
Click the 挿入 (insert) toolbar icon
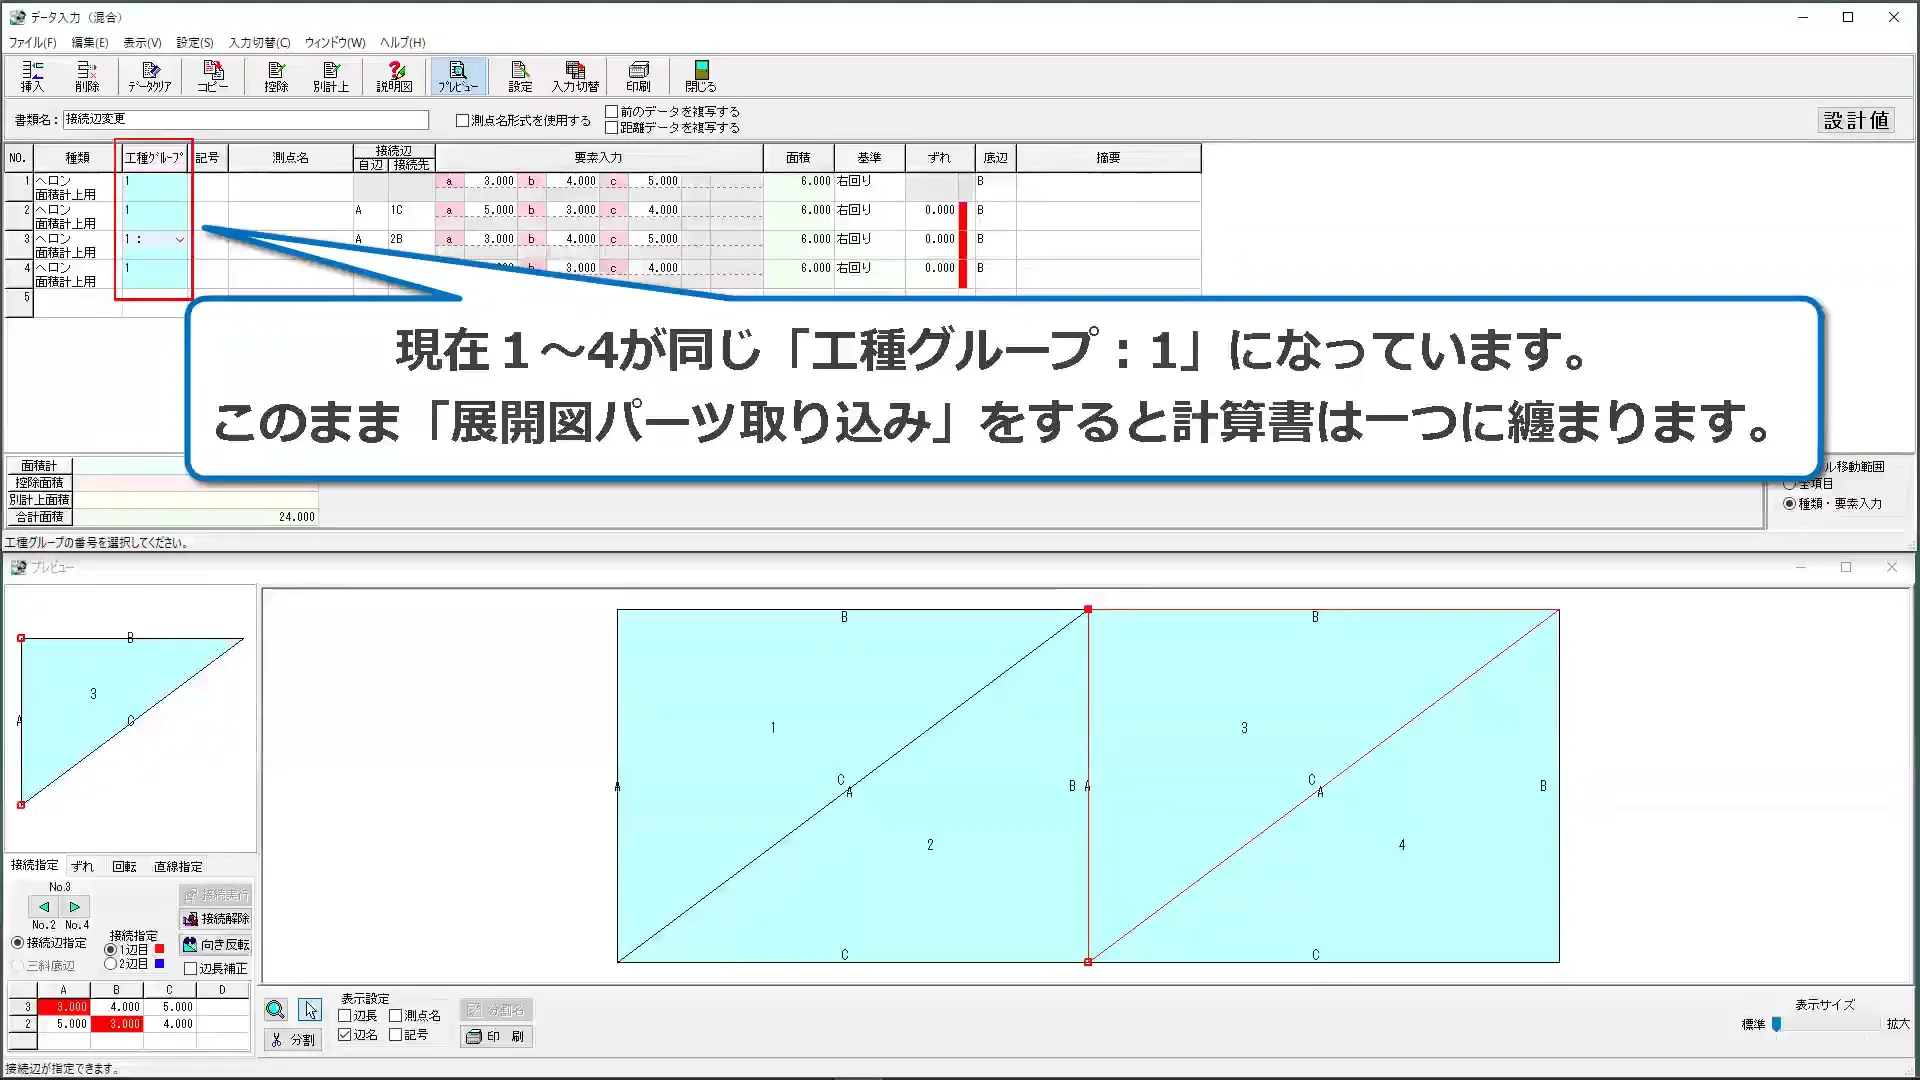pos(33,76)
